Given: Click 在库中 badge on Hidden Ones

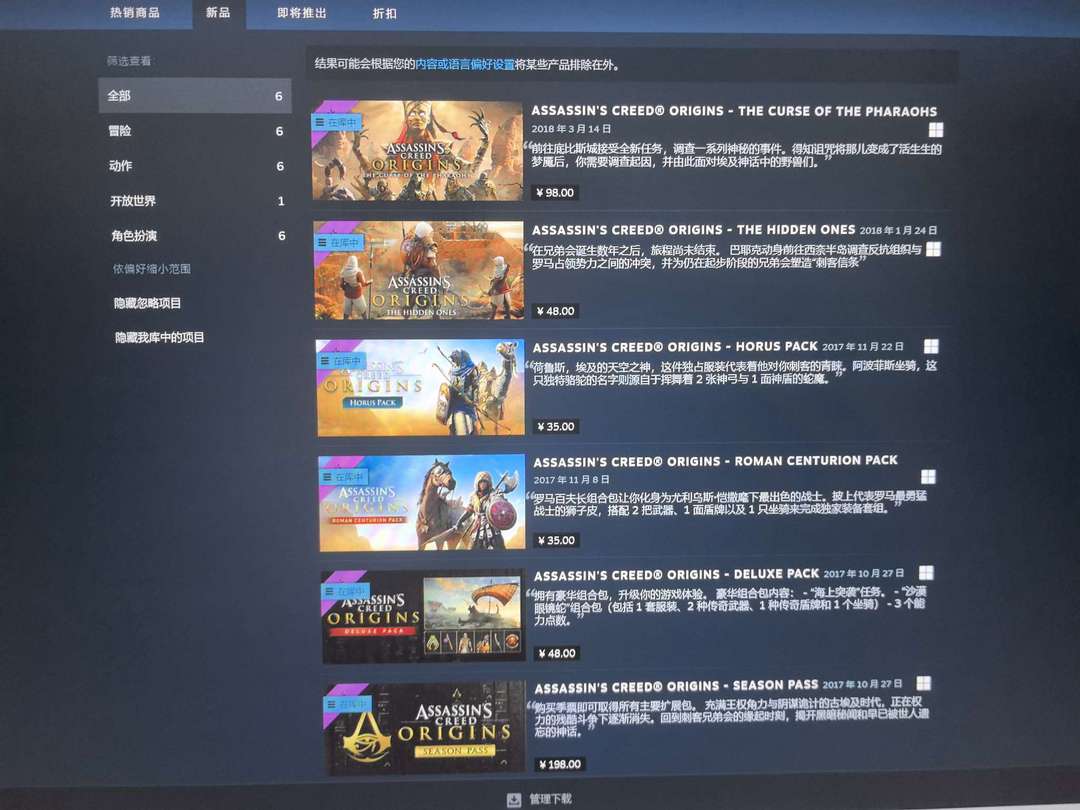Looking at the screenshot, I should [x=339, y=242].
